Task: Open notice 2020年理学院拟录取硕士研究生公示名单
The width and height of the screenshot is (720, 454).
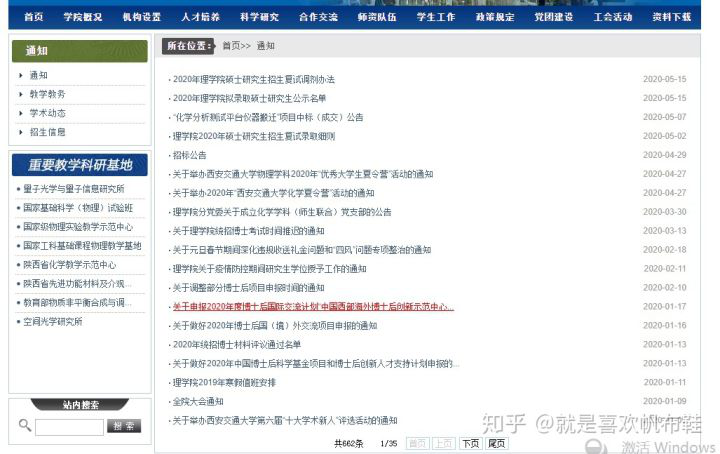Action: (x=249, y=98)
